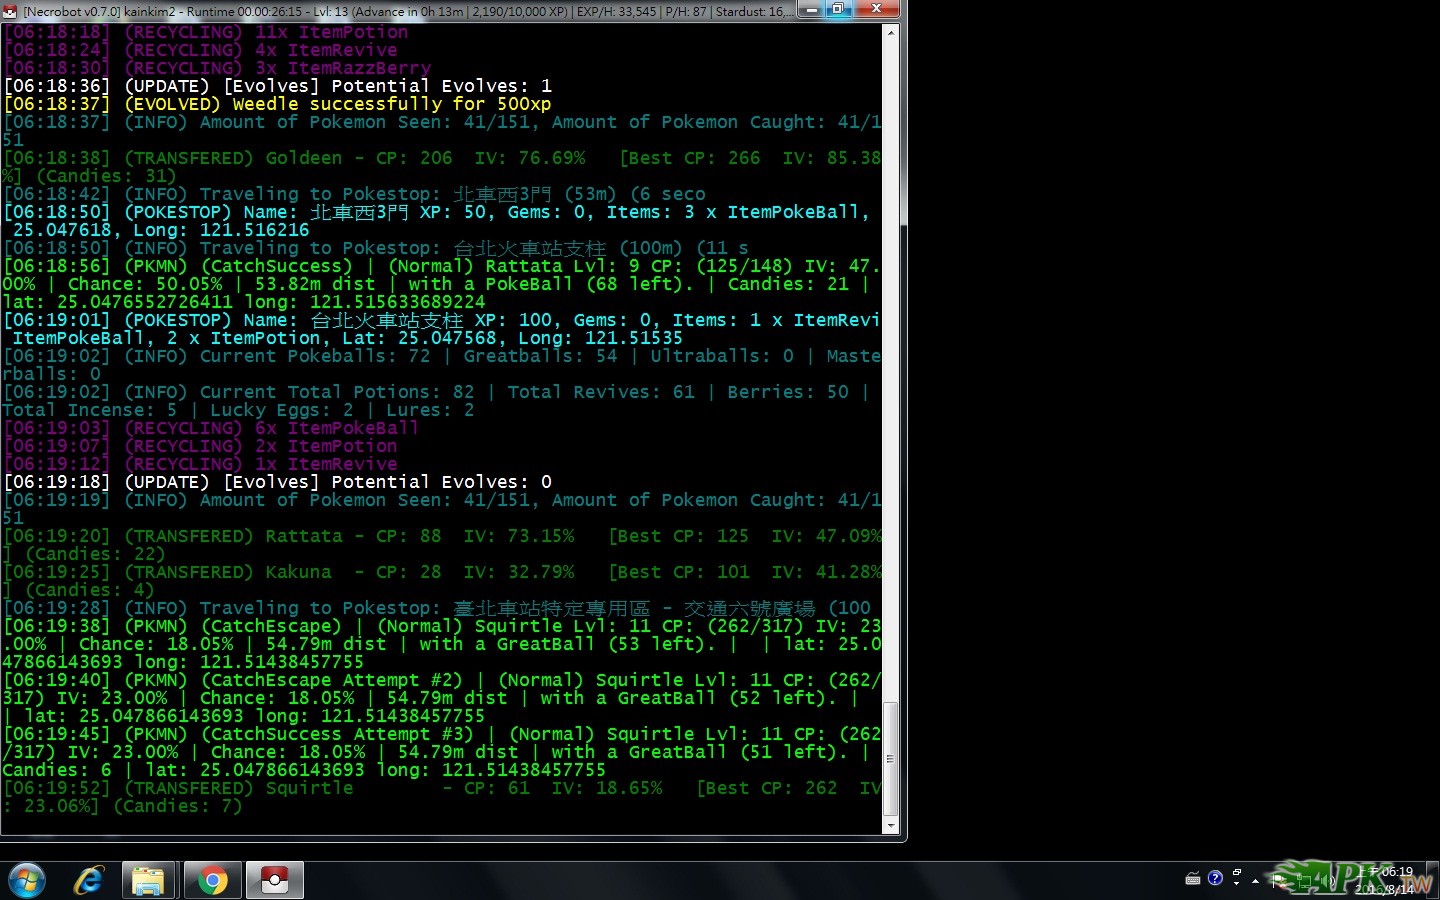Click the 'Current Pokeballs: 72' info line
1440x900 pixels.
[442, 365]
